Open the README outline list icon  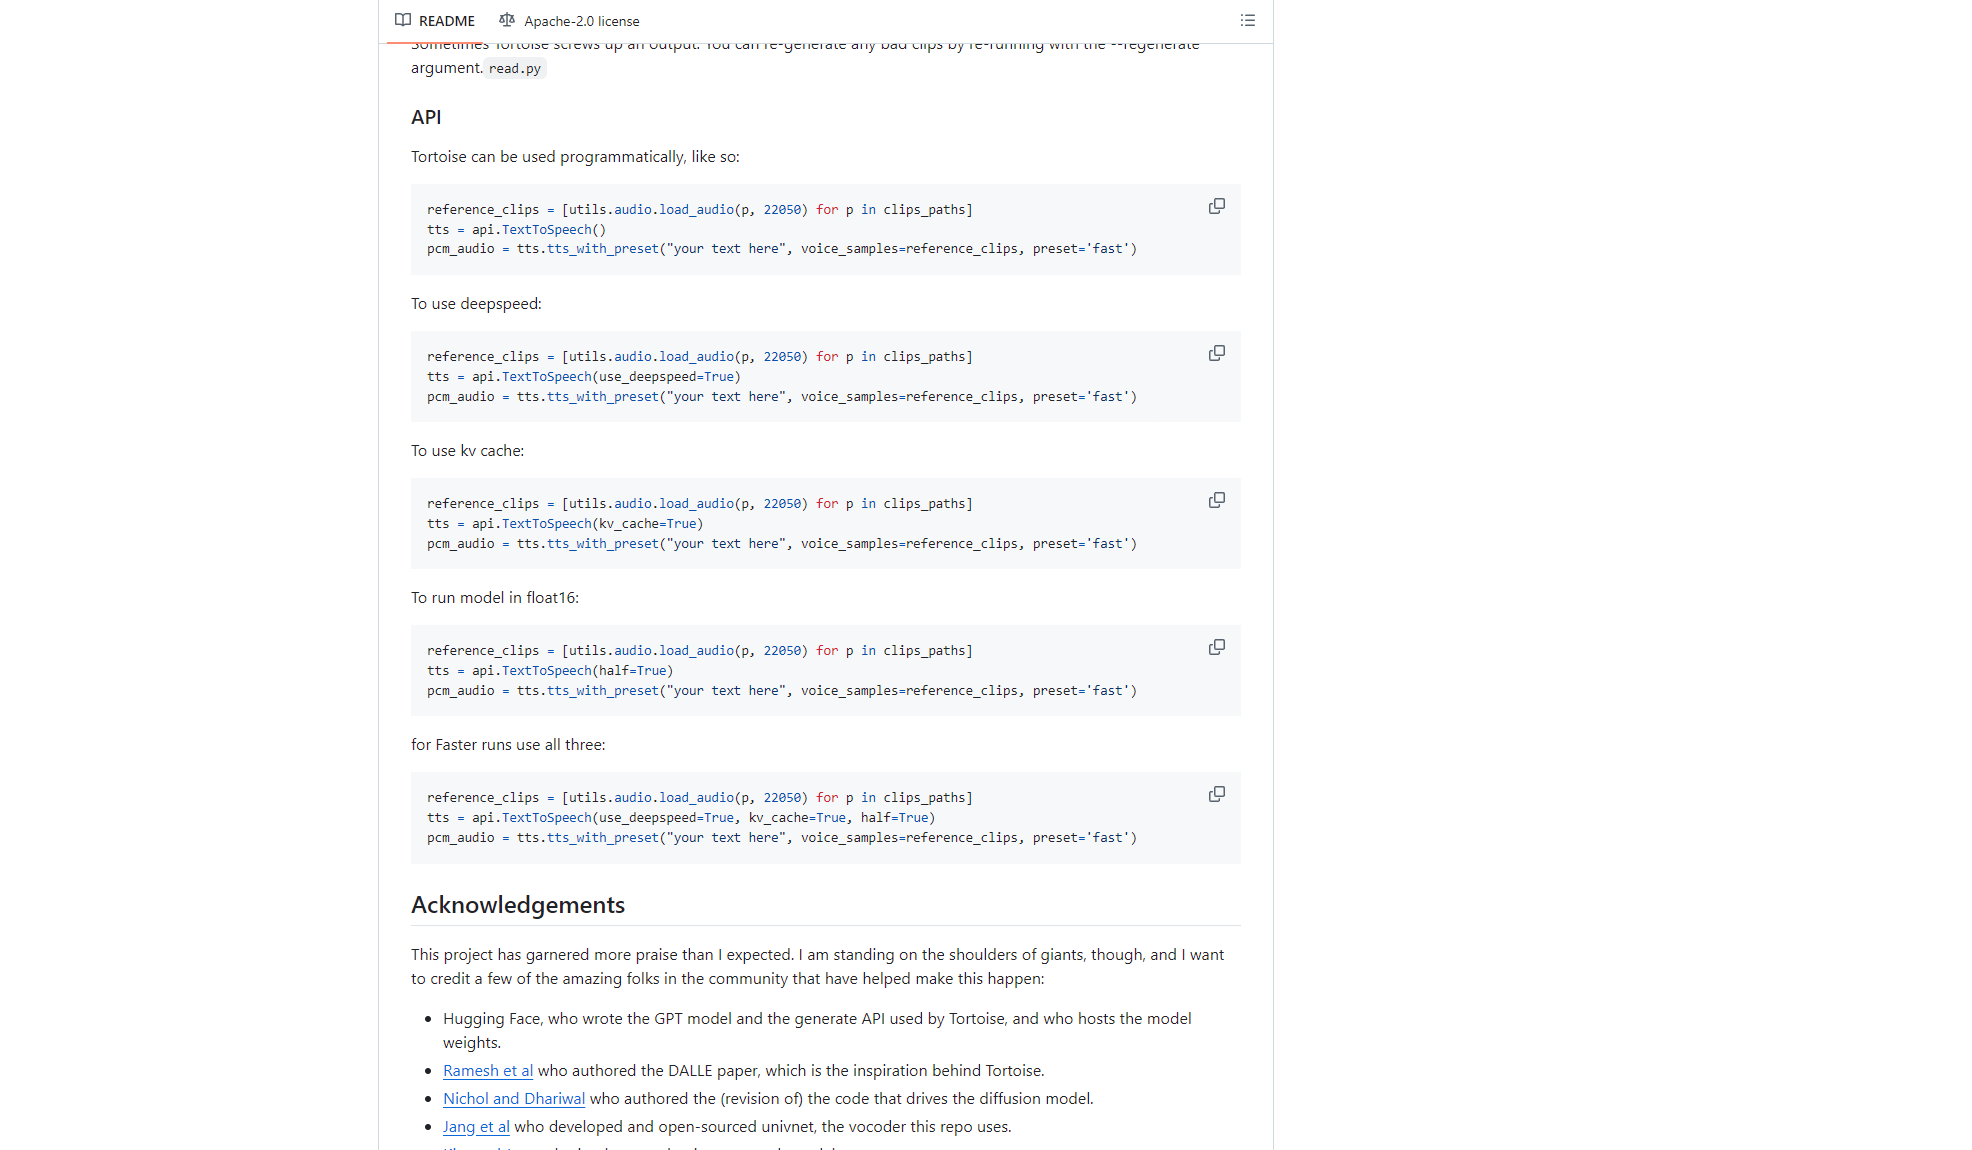[1247, 20]
